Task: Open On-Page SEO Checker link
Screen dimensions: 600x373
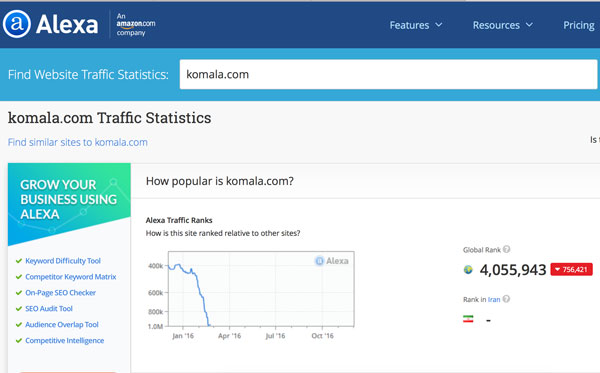Action: click(x=60, y=293)
